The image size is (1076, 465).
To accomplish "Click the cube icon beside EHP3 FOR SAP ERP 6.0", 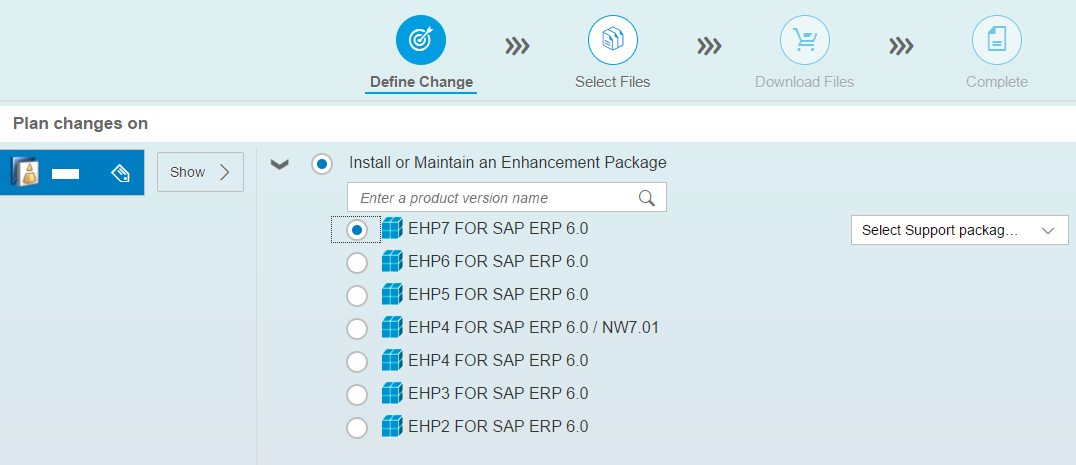I will (x=392, y=394).
